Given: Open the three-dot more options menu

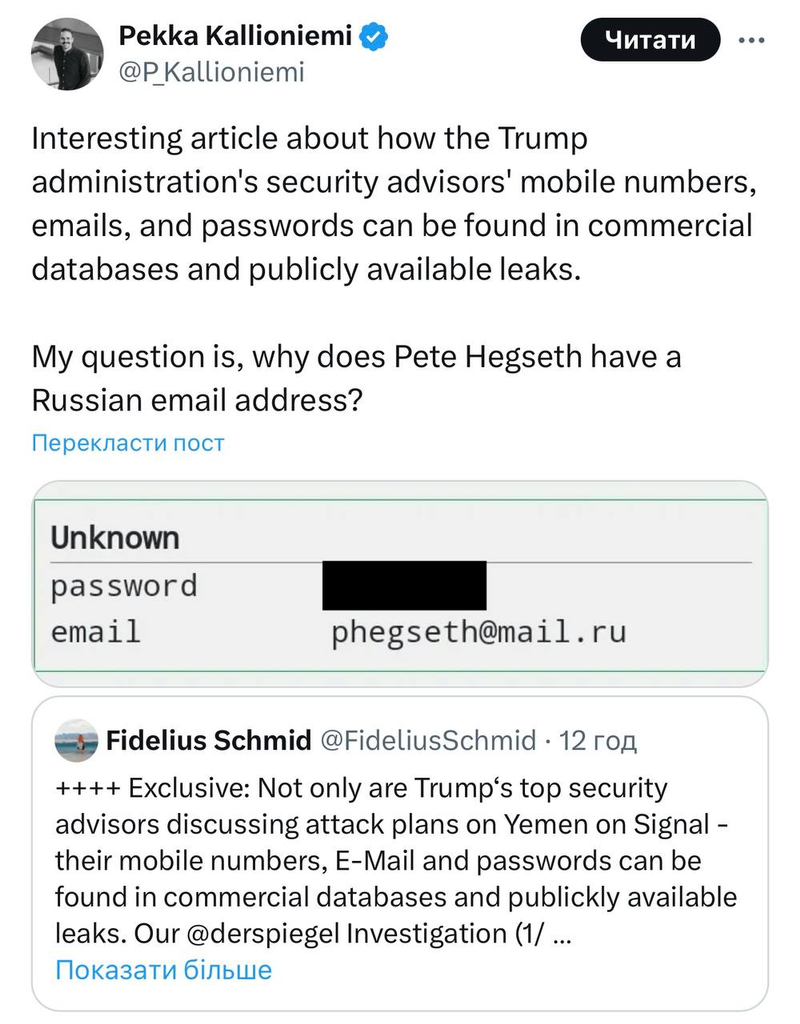Looking at the screenshot, I should (750, 40).
